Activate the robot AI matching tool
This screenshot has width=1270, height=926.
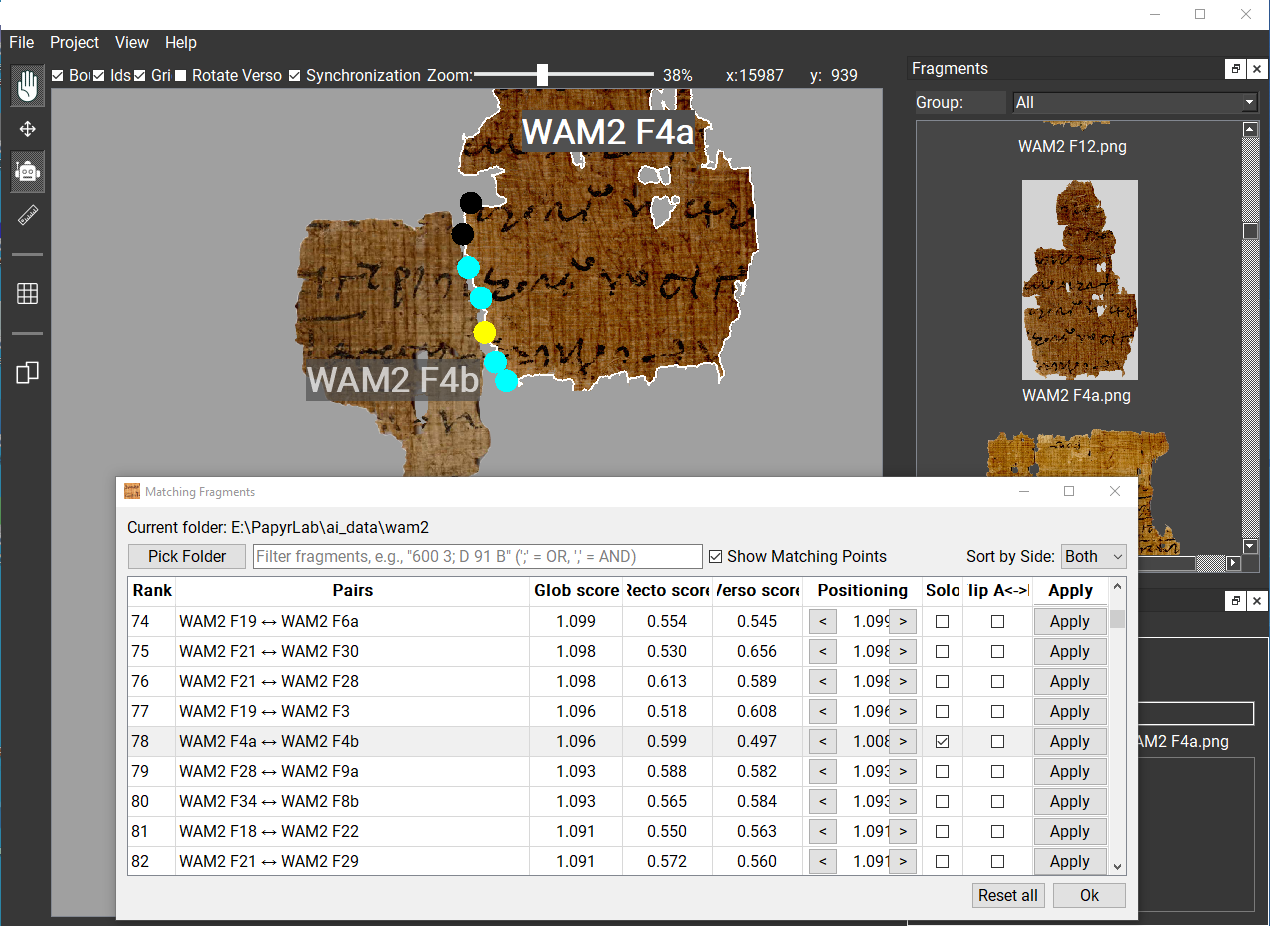click(27, 171)
